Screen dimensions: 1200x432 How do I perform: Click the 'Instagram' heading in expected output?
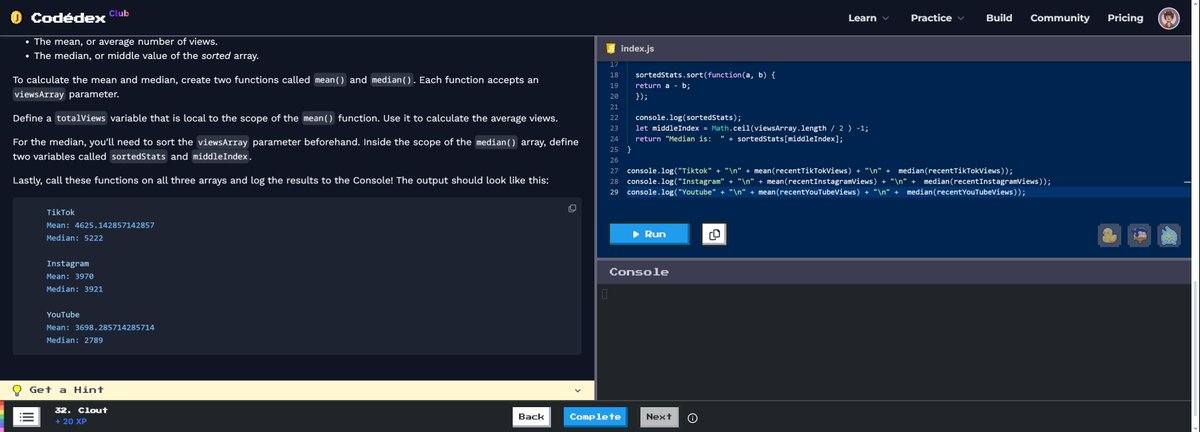(x=67, y=264)
